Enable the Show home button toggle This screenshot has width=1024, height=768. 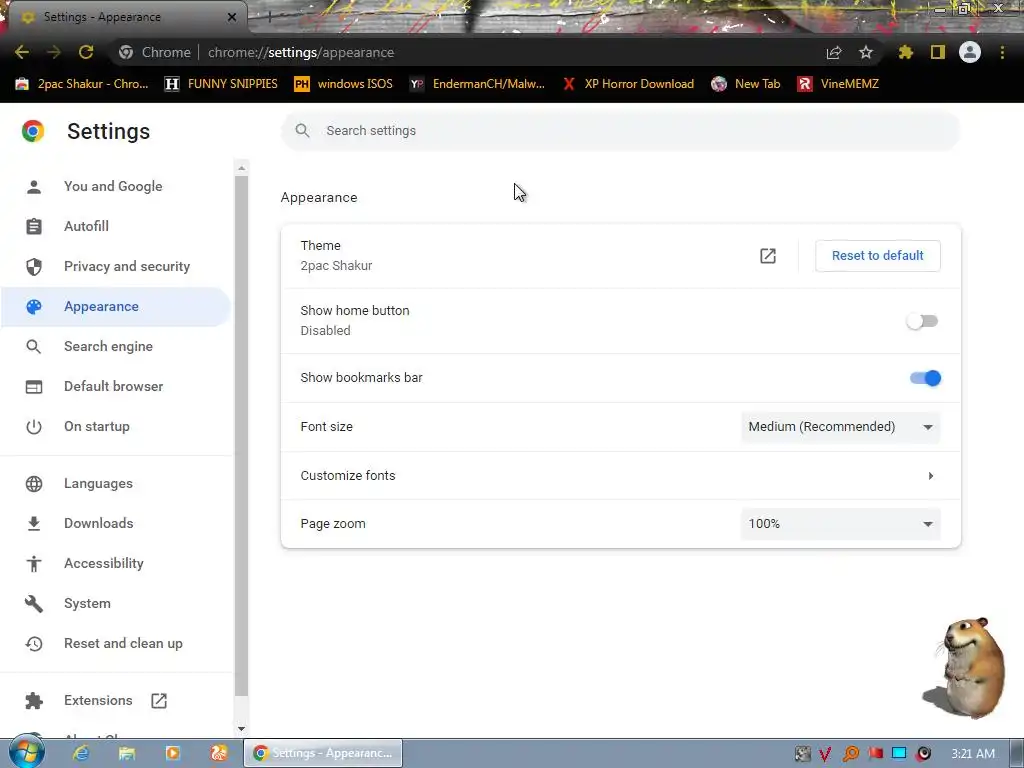click(x=922, y=321)
